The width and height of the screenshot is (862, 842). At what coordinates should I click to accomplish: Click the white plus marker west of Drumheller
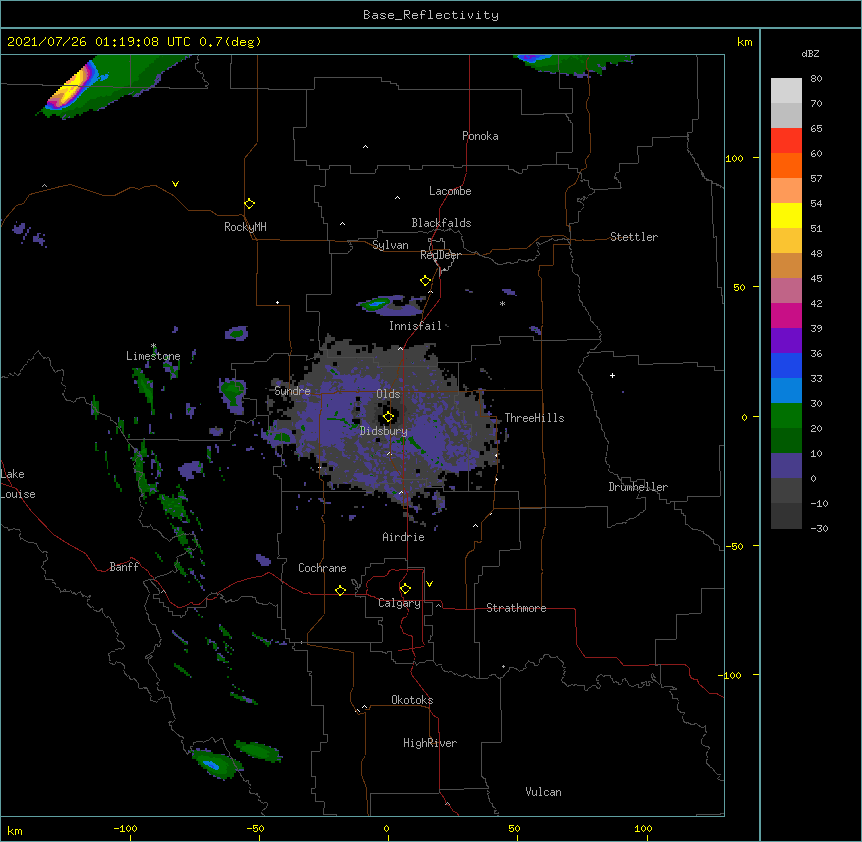click(x=612, y=375)
